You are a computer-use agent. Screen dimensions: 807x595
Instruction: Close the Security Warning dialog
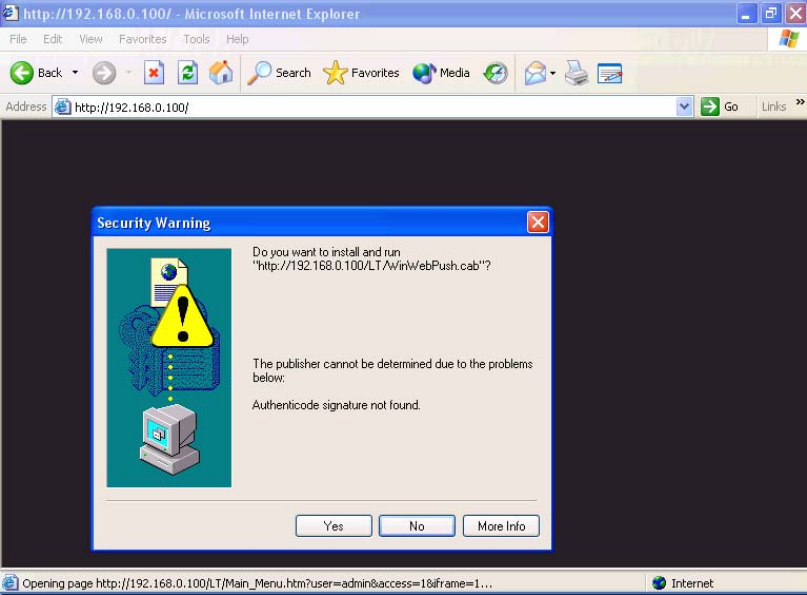pyautogui.click(x=538, y=222)
